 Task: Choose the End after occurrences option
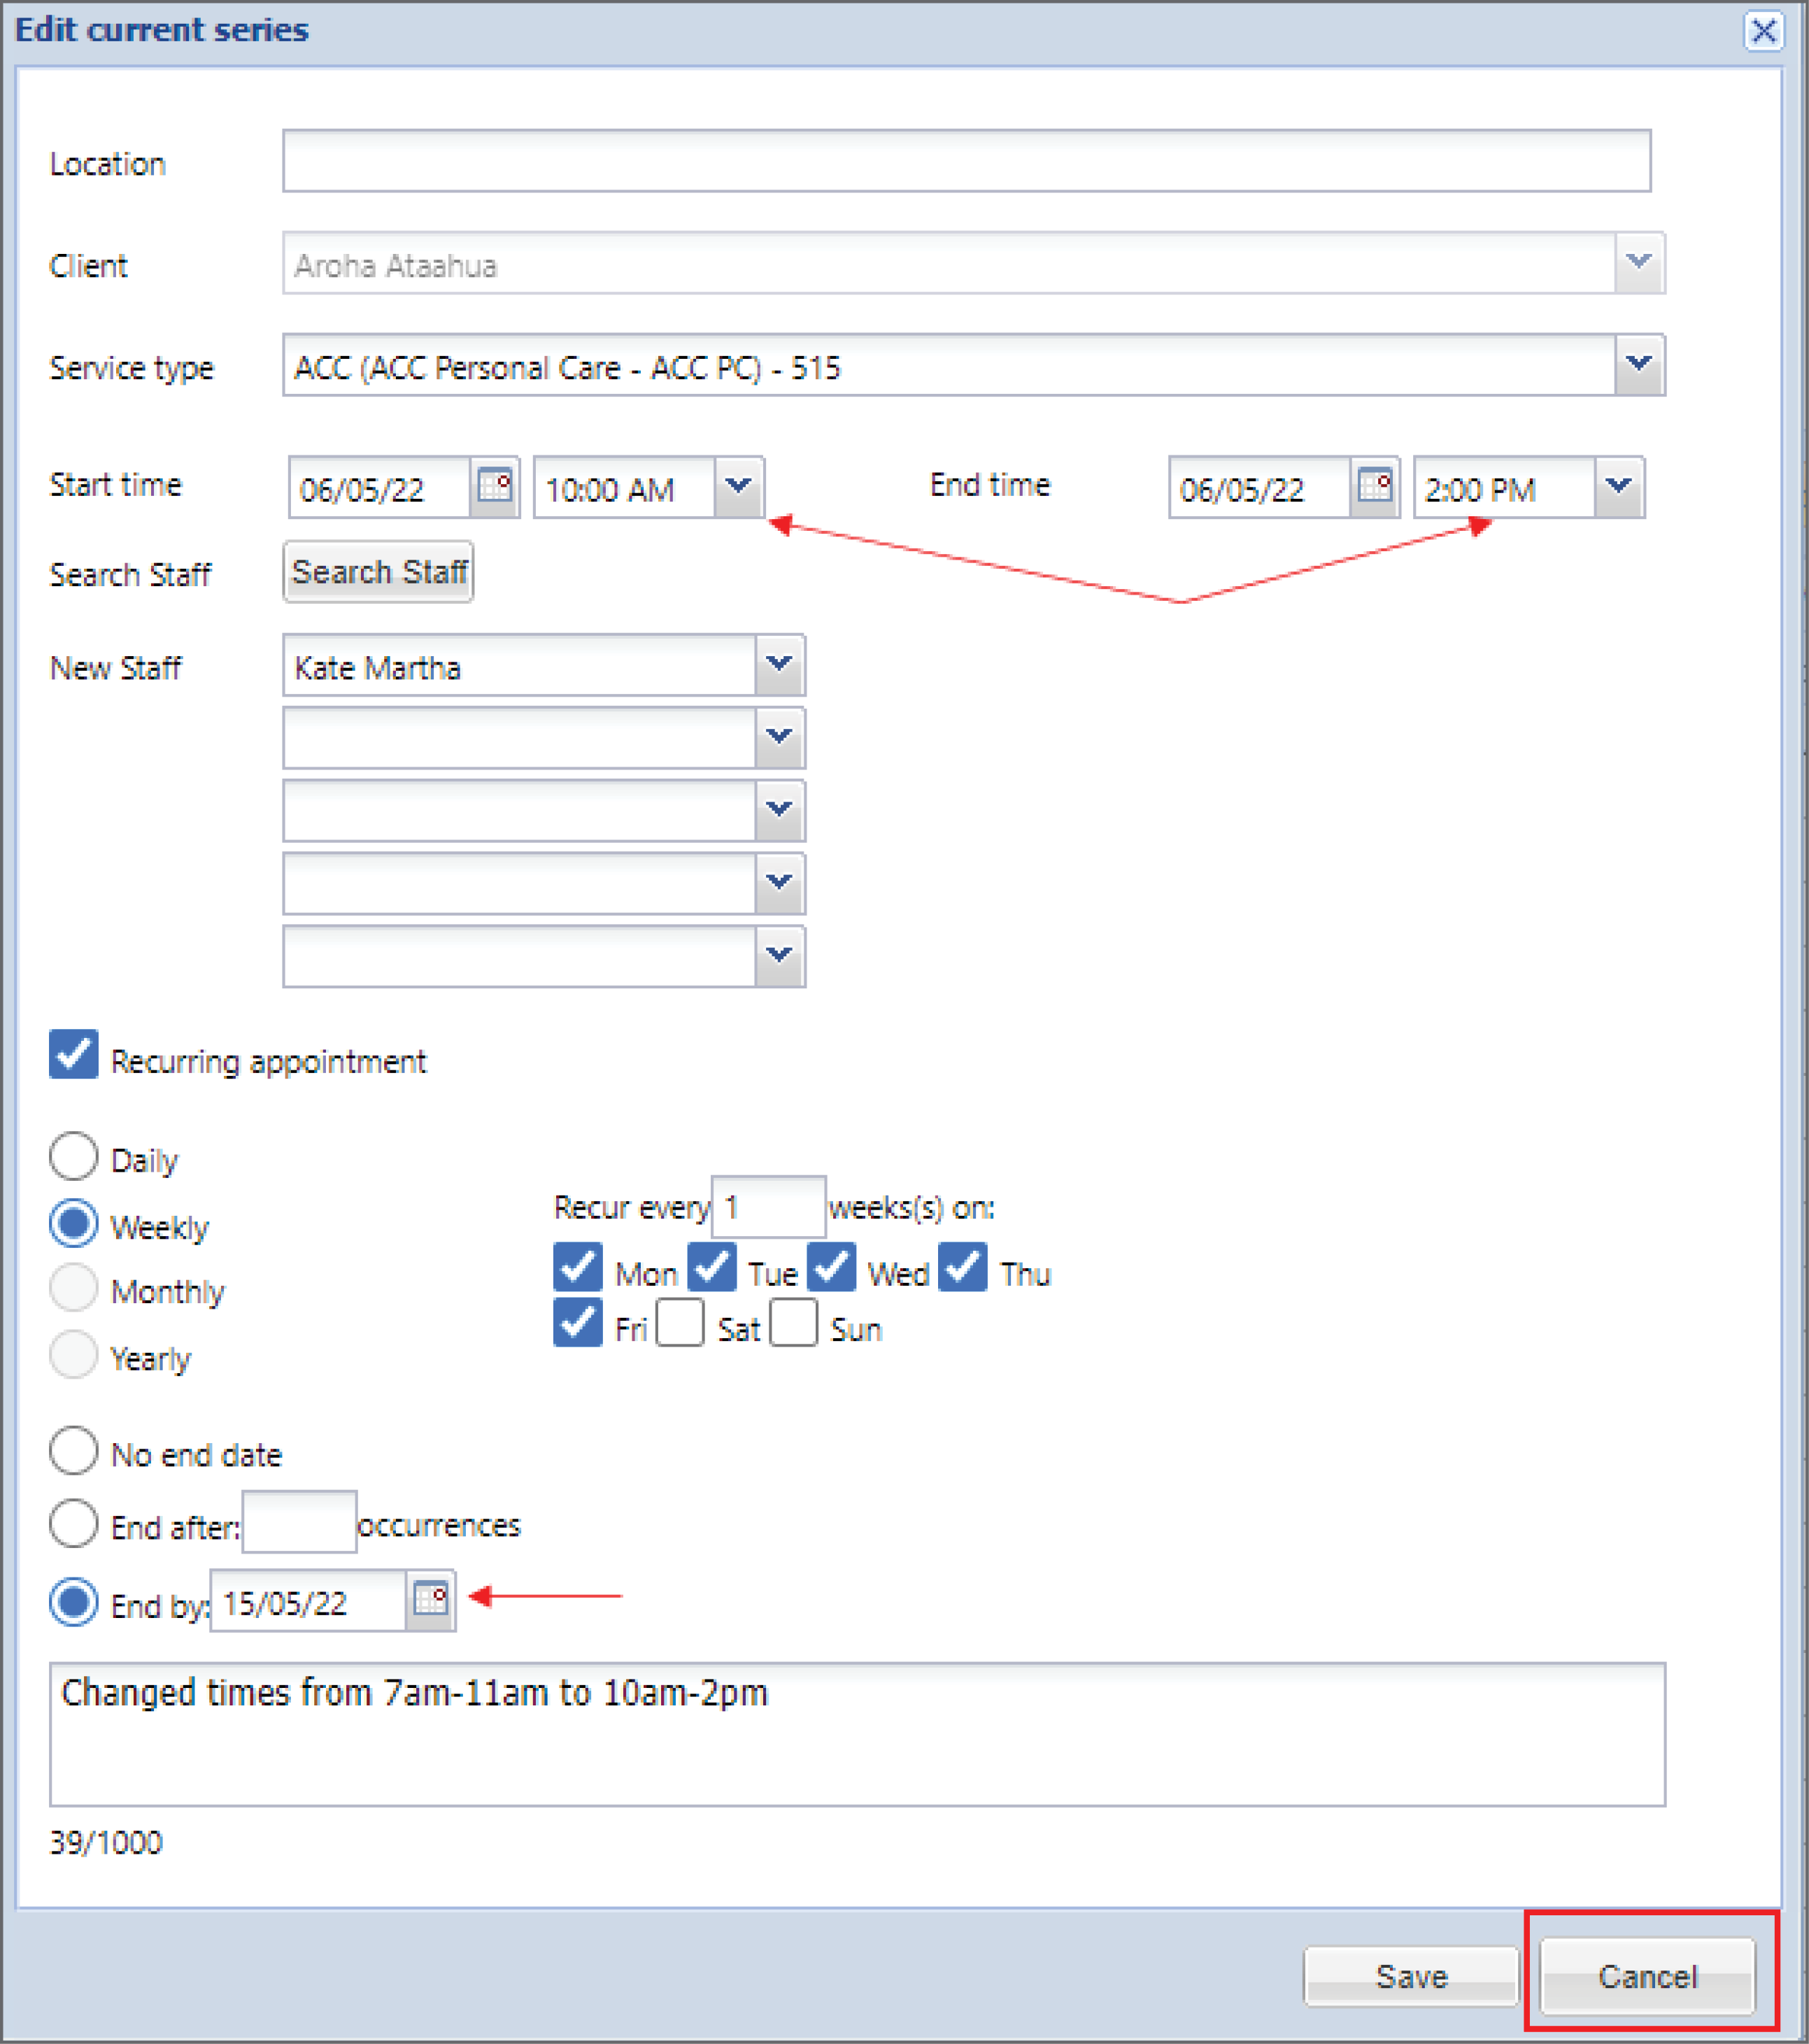tap(74, 1524)
